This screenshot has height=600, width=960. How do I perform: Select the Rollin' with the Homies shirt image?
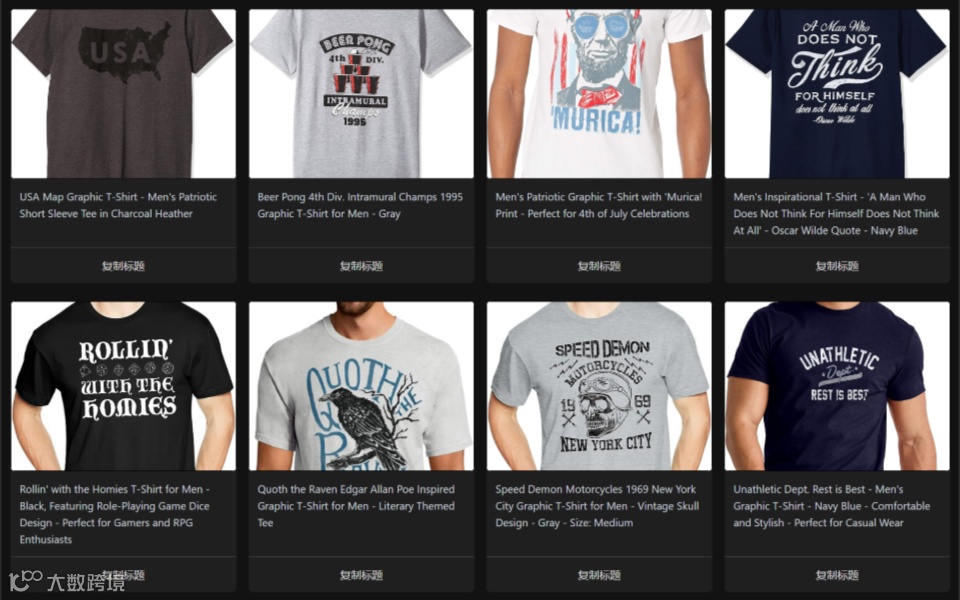tap(123, 386)
